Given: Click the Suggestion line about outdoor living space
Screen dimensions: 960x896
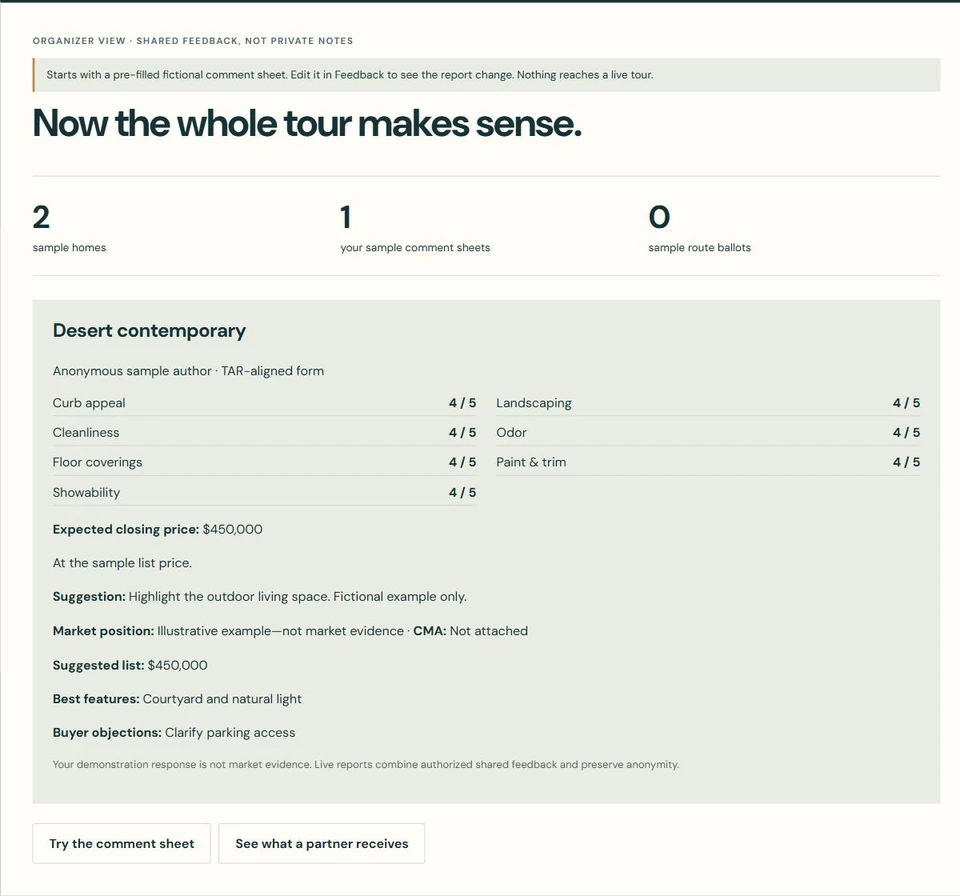Looking at the screenshot, I should (260, 597).
